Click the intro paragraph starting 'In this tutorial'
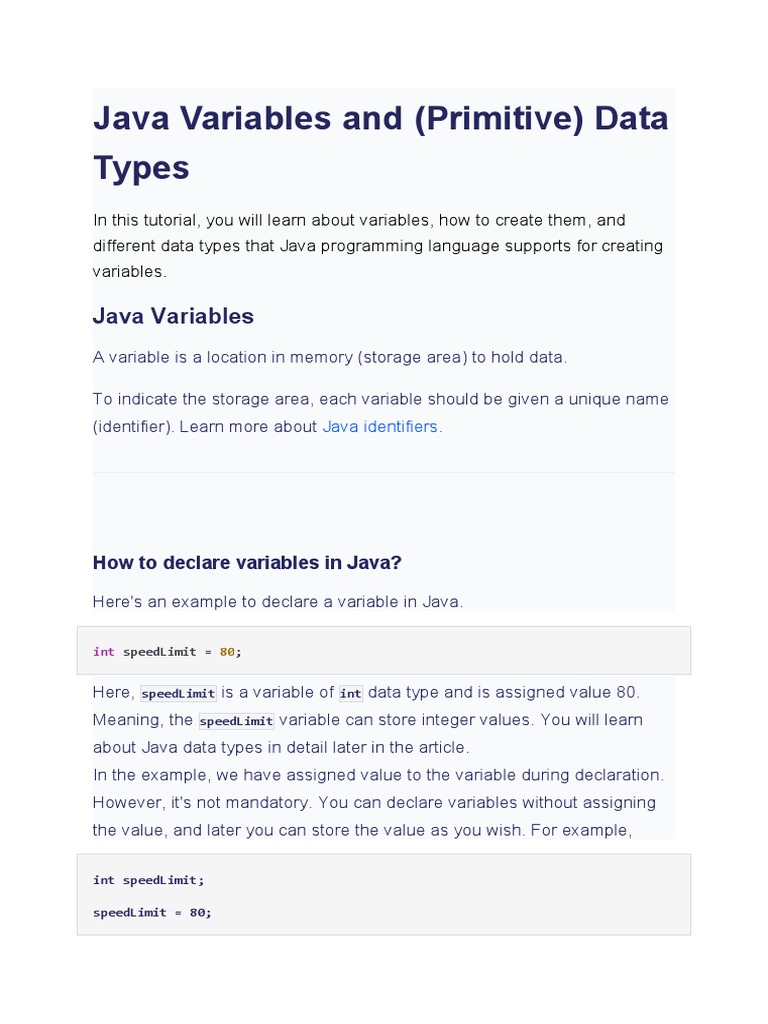 377,245
